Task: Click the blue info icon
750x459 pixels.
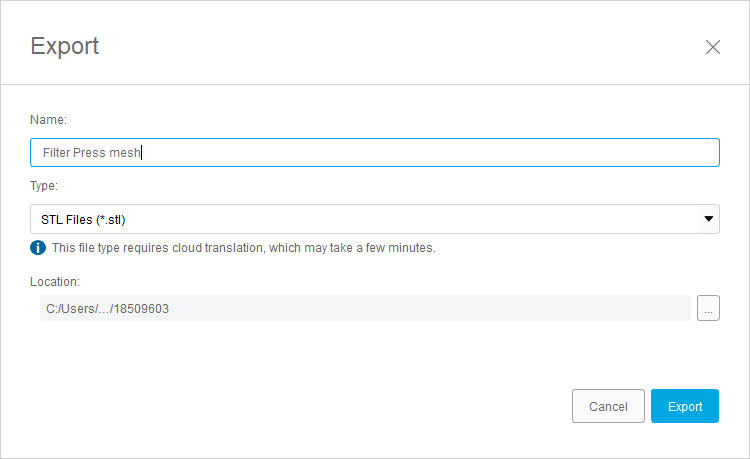Action: (x=38, y=247)
